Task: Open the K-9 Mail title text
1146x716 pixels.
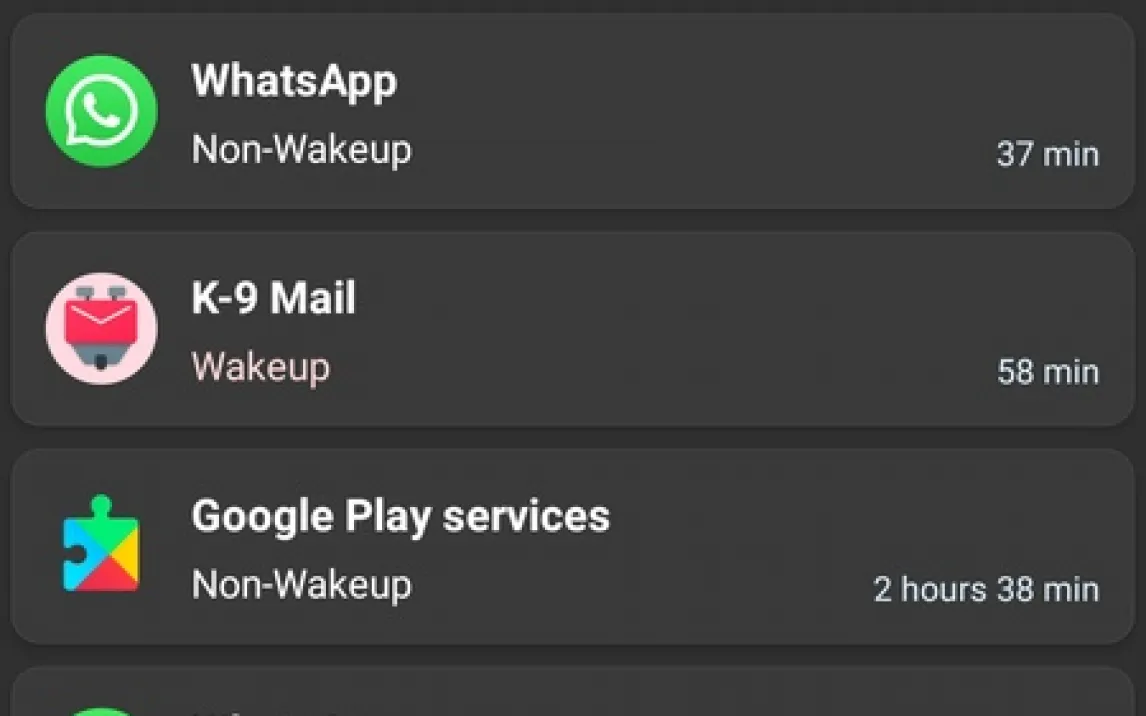Action: click(x=273, y=298)
